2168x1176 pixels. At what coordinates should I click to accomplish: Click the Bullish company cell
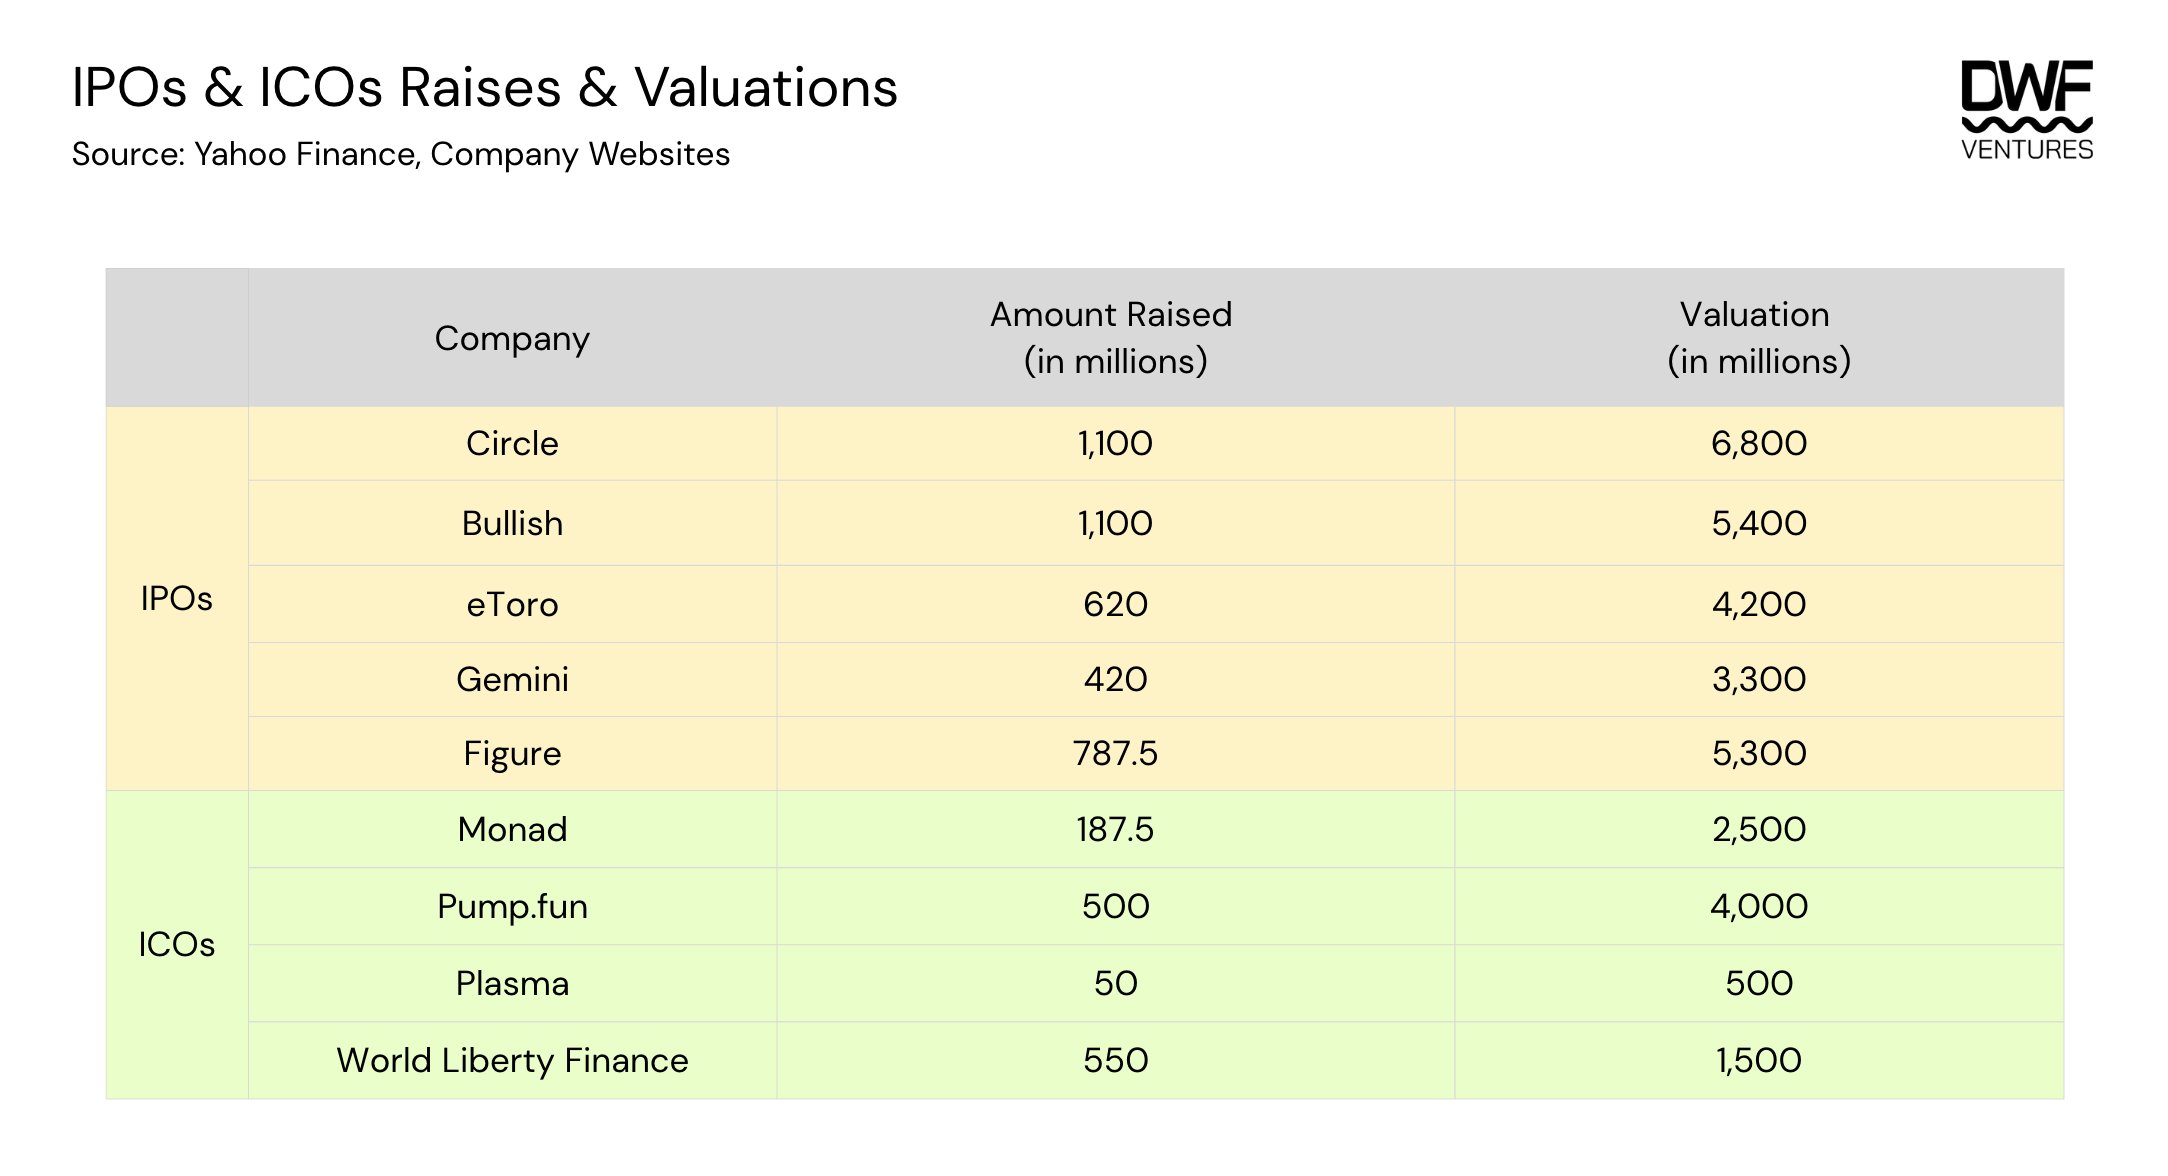click(512, 523)
